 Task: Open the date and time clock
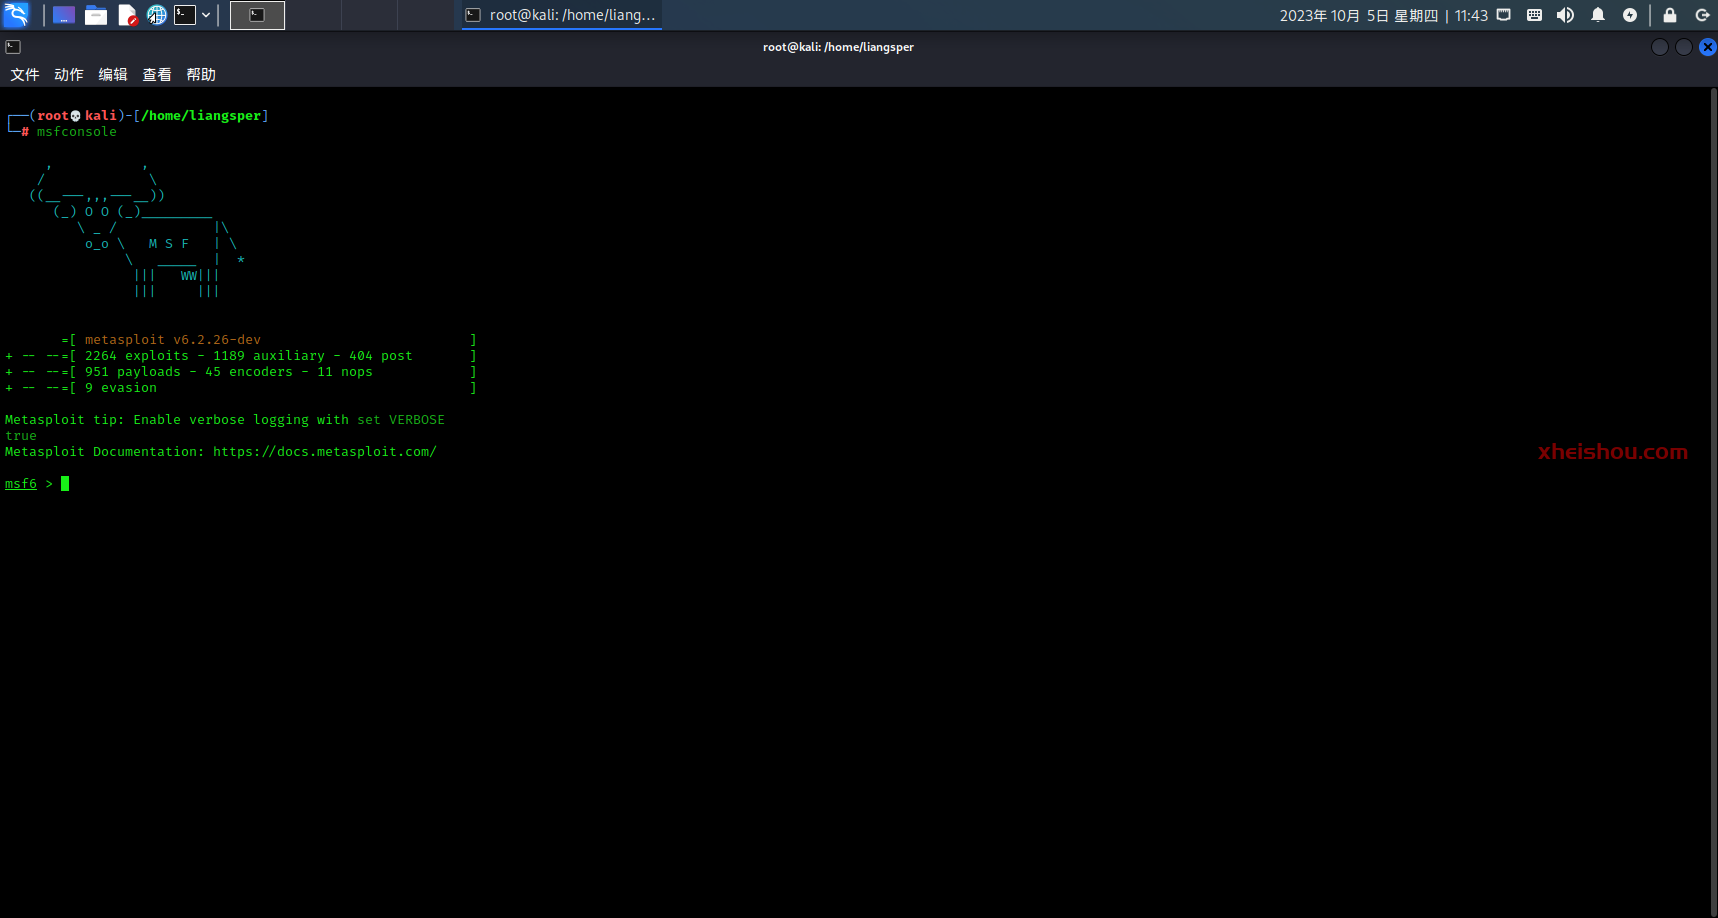coord(1384,15)
